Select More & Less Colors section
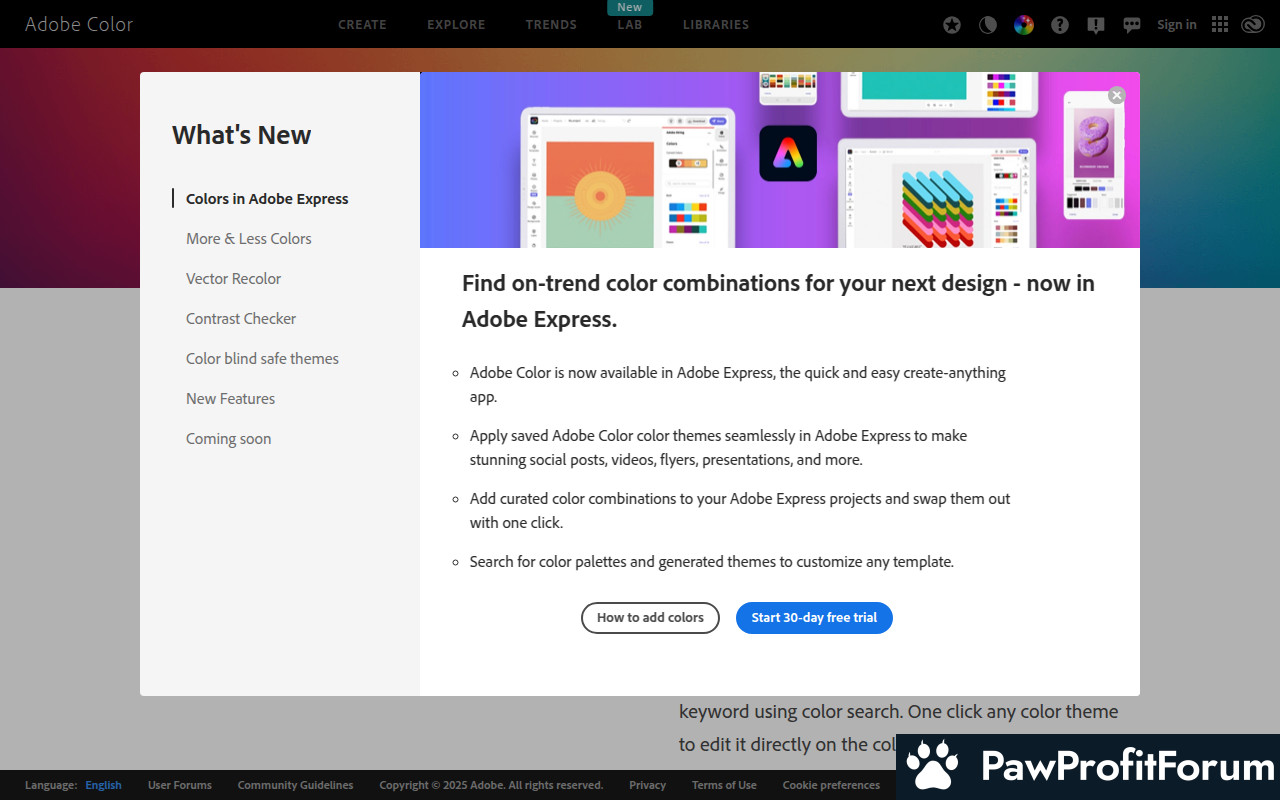The width and height of the screenshot is (1280, 800). (249, 239)
